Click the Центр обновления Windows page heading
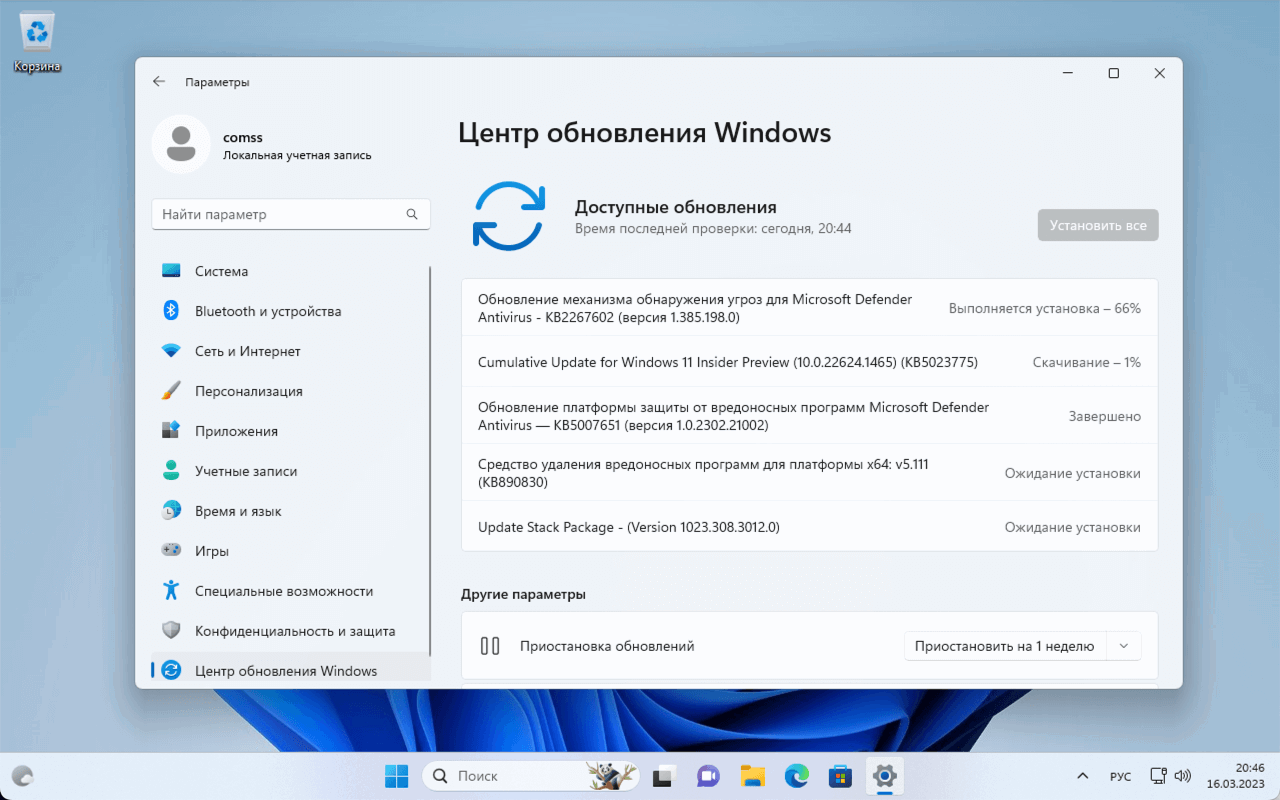Viewport: 1280px width, 800px height. (645, 133)
